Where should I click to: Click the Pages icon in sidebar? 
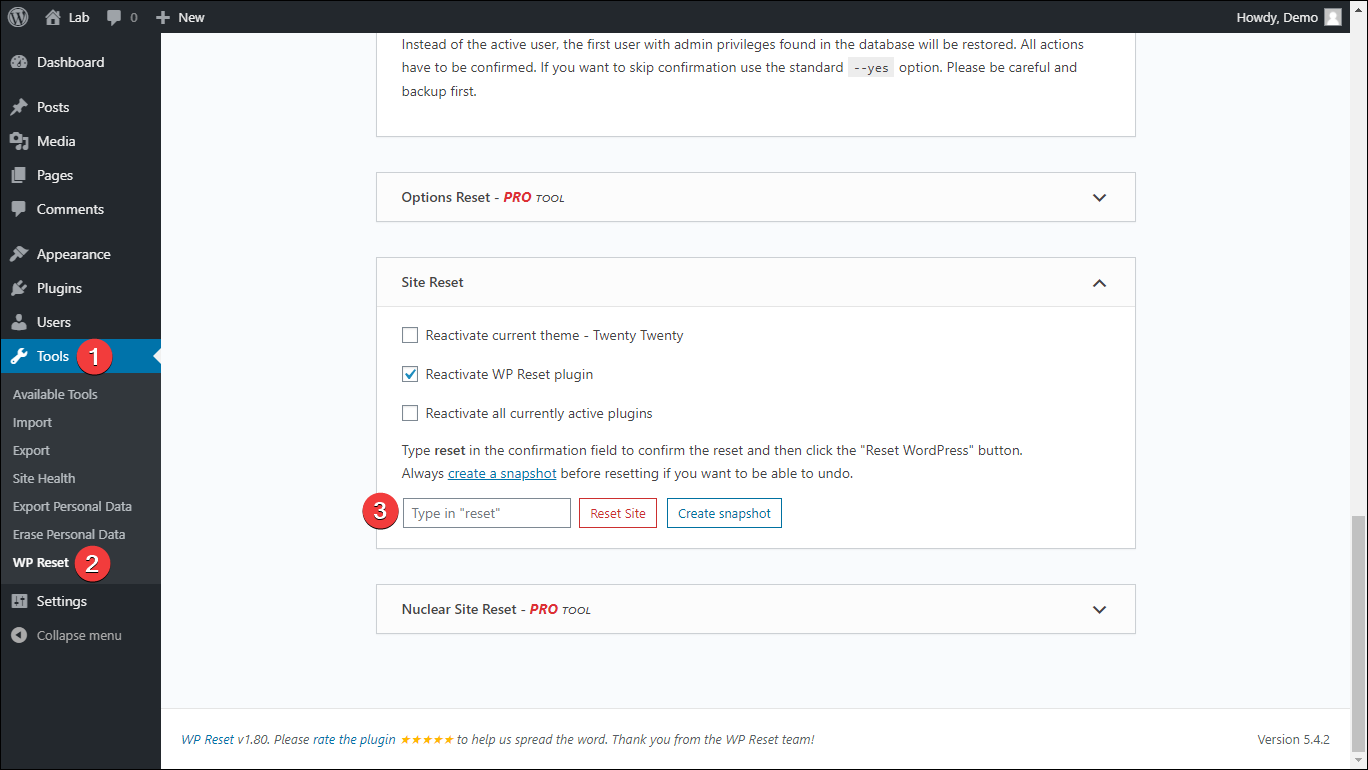[19, 175]
